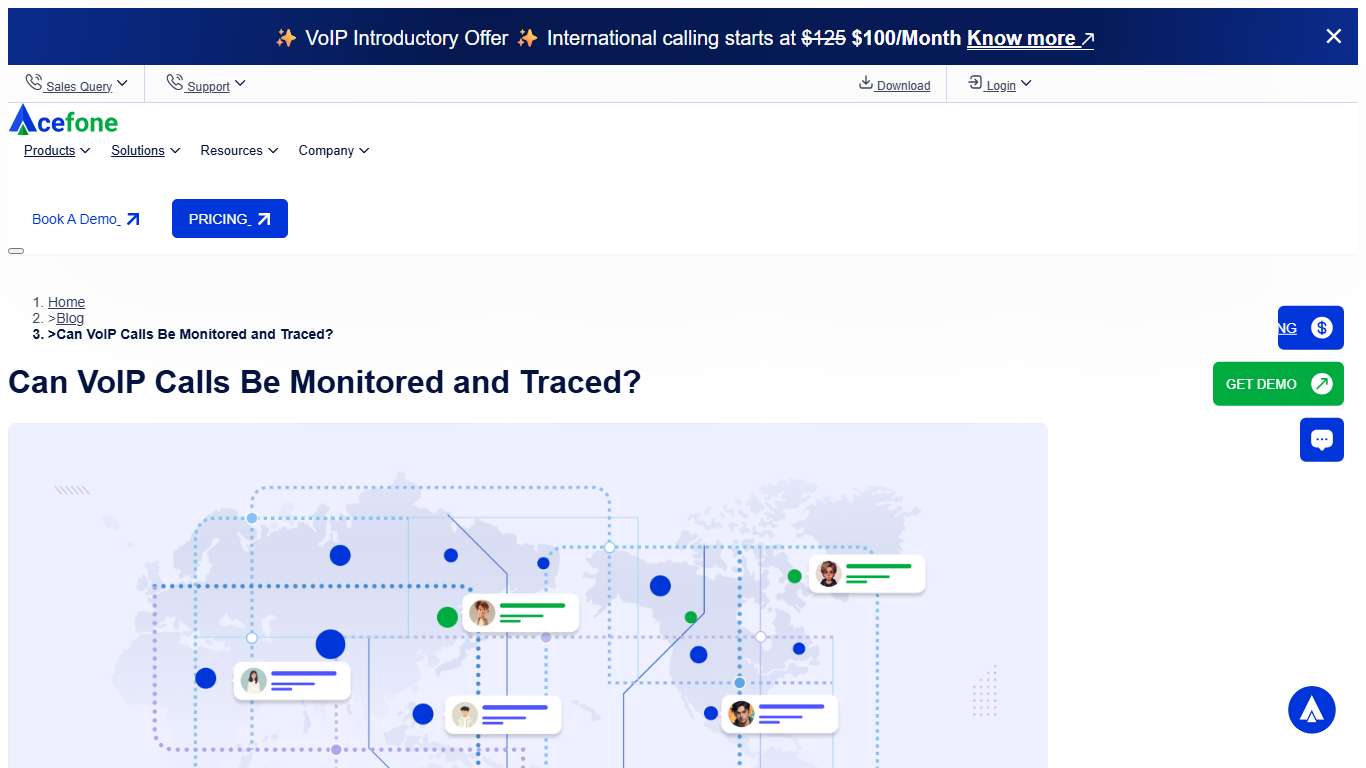Click the PRICING button

[229, 218]
